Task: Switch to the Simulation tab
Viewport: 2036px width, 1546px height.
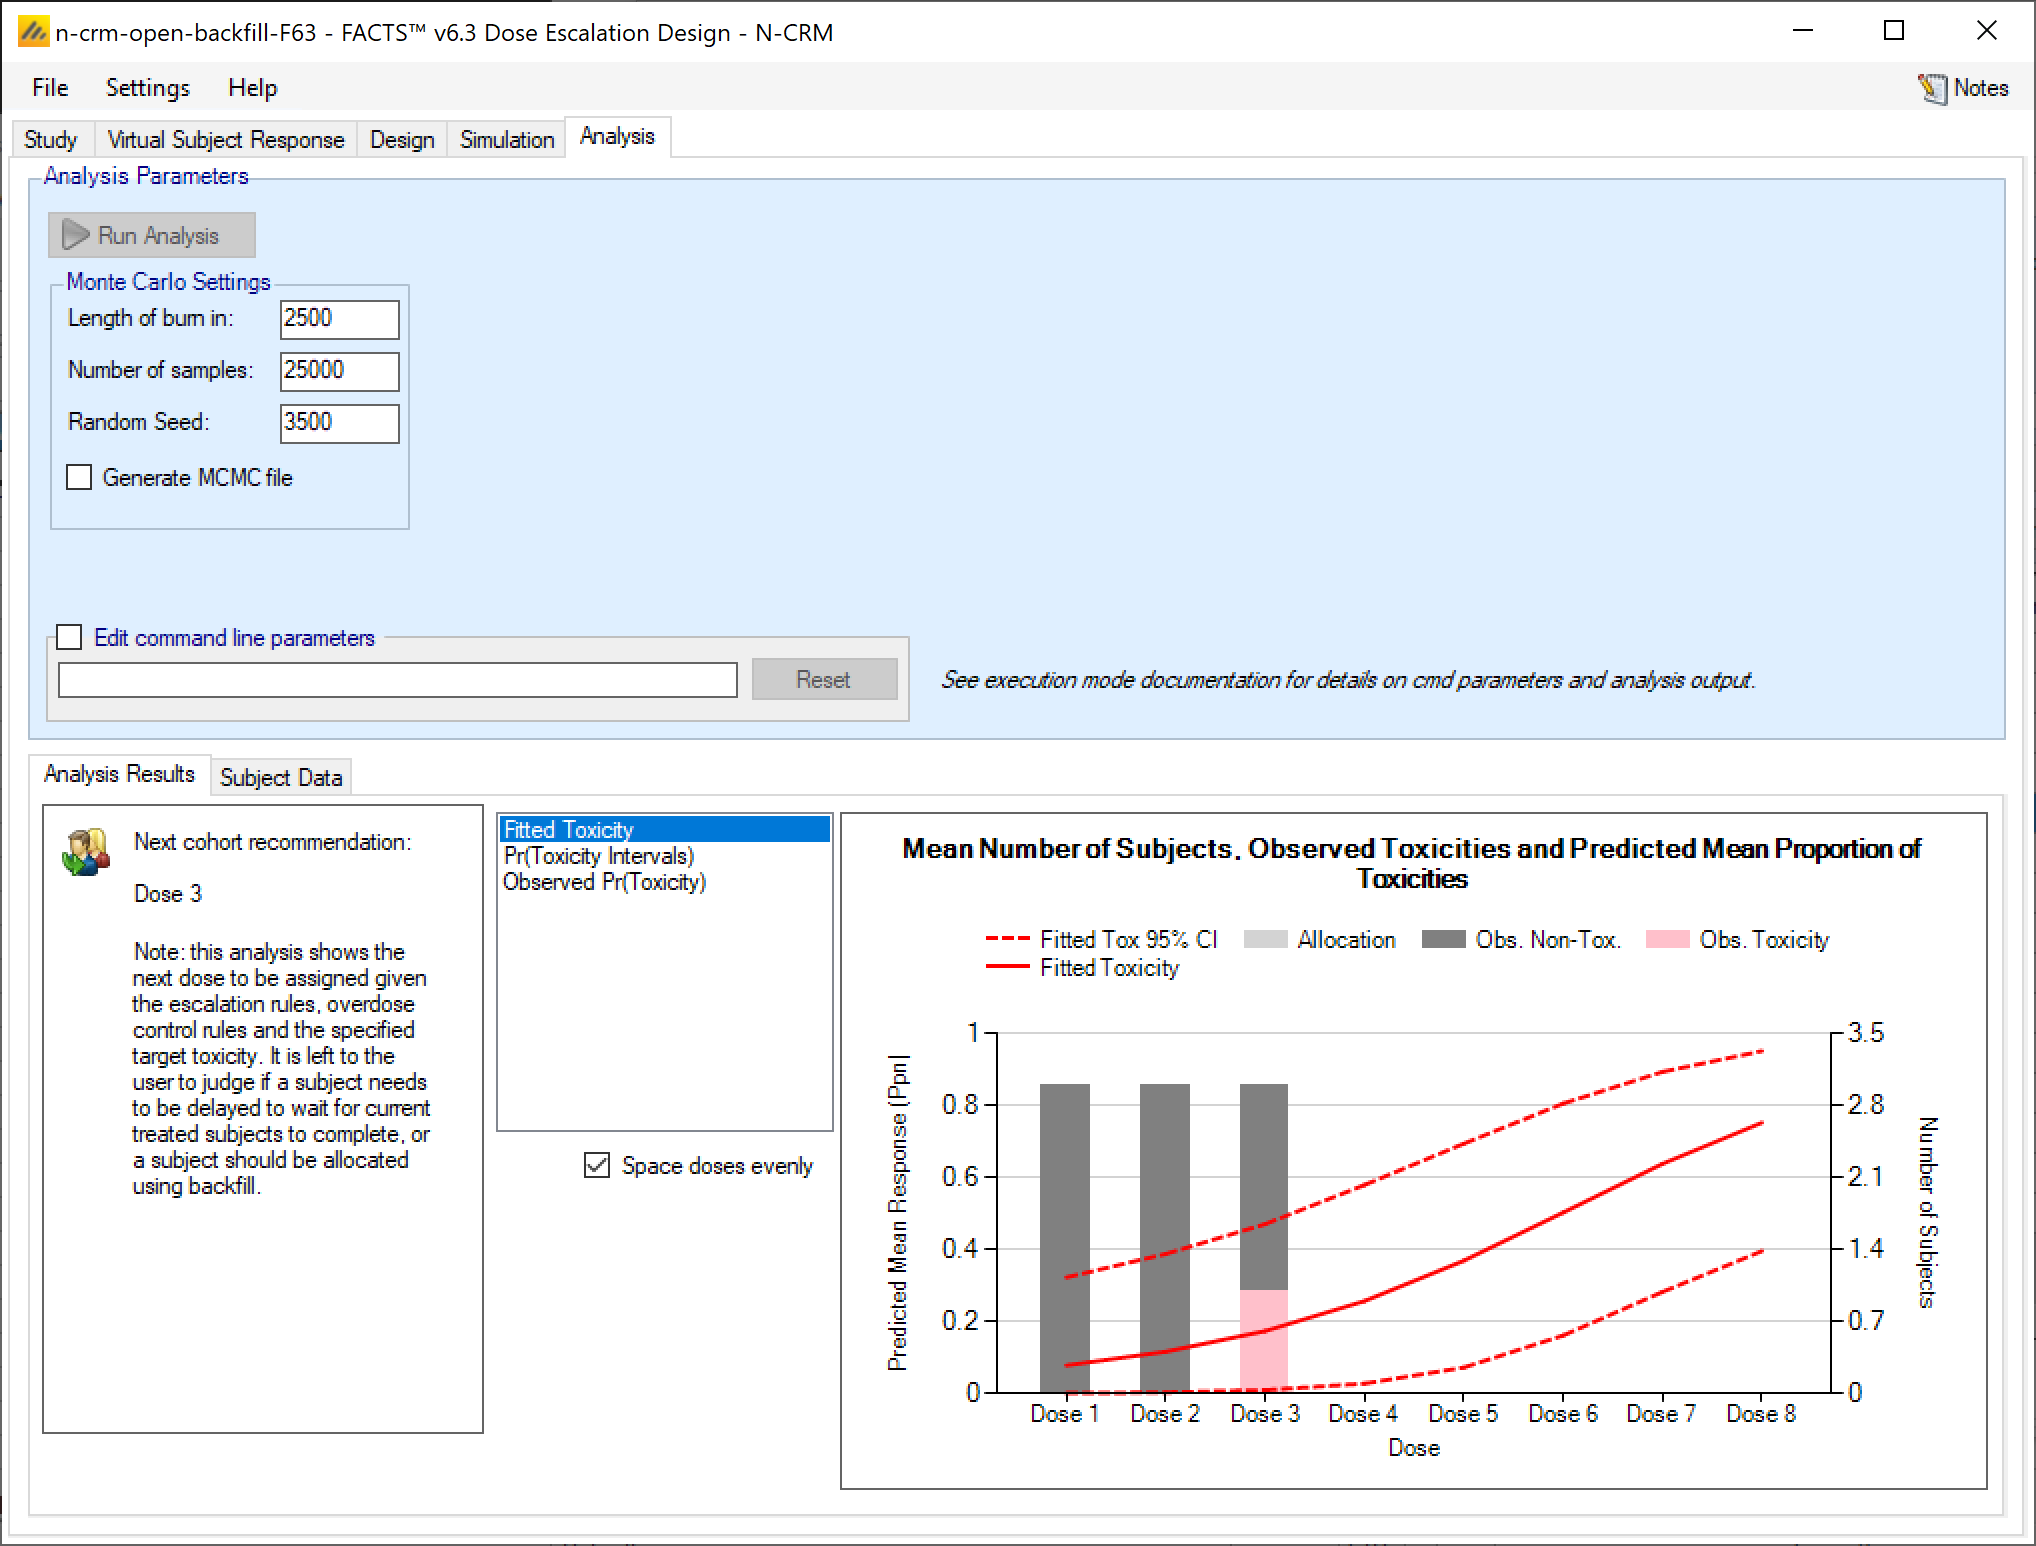Action: pyautogui.click(x=506, y=139)
